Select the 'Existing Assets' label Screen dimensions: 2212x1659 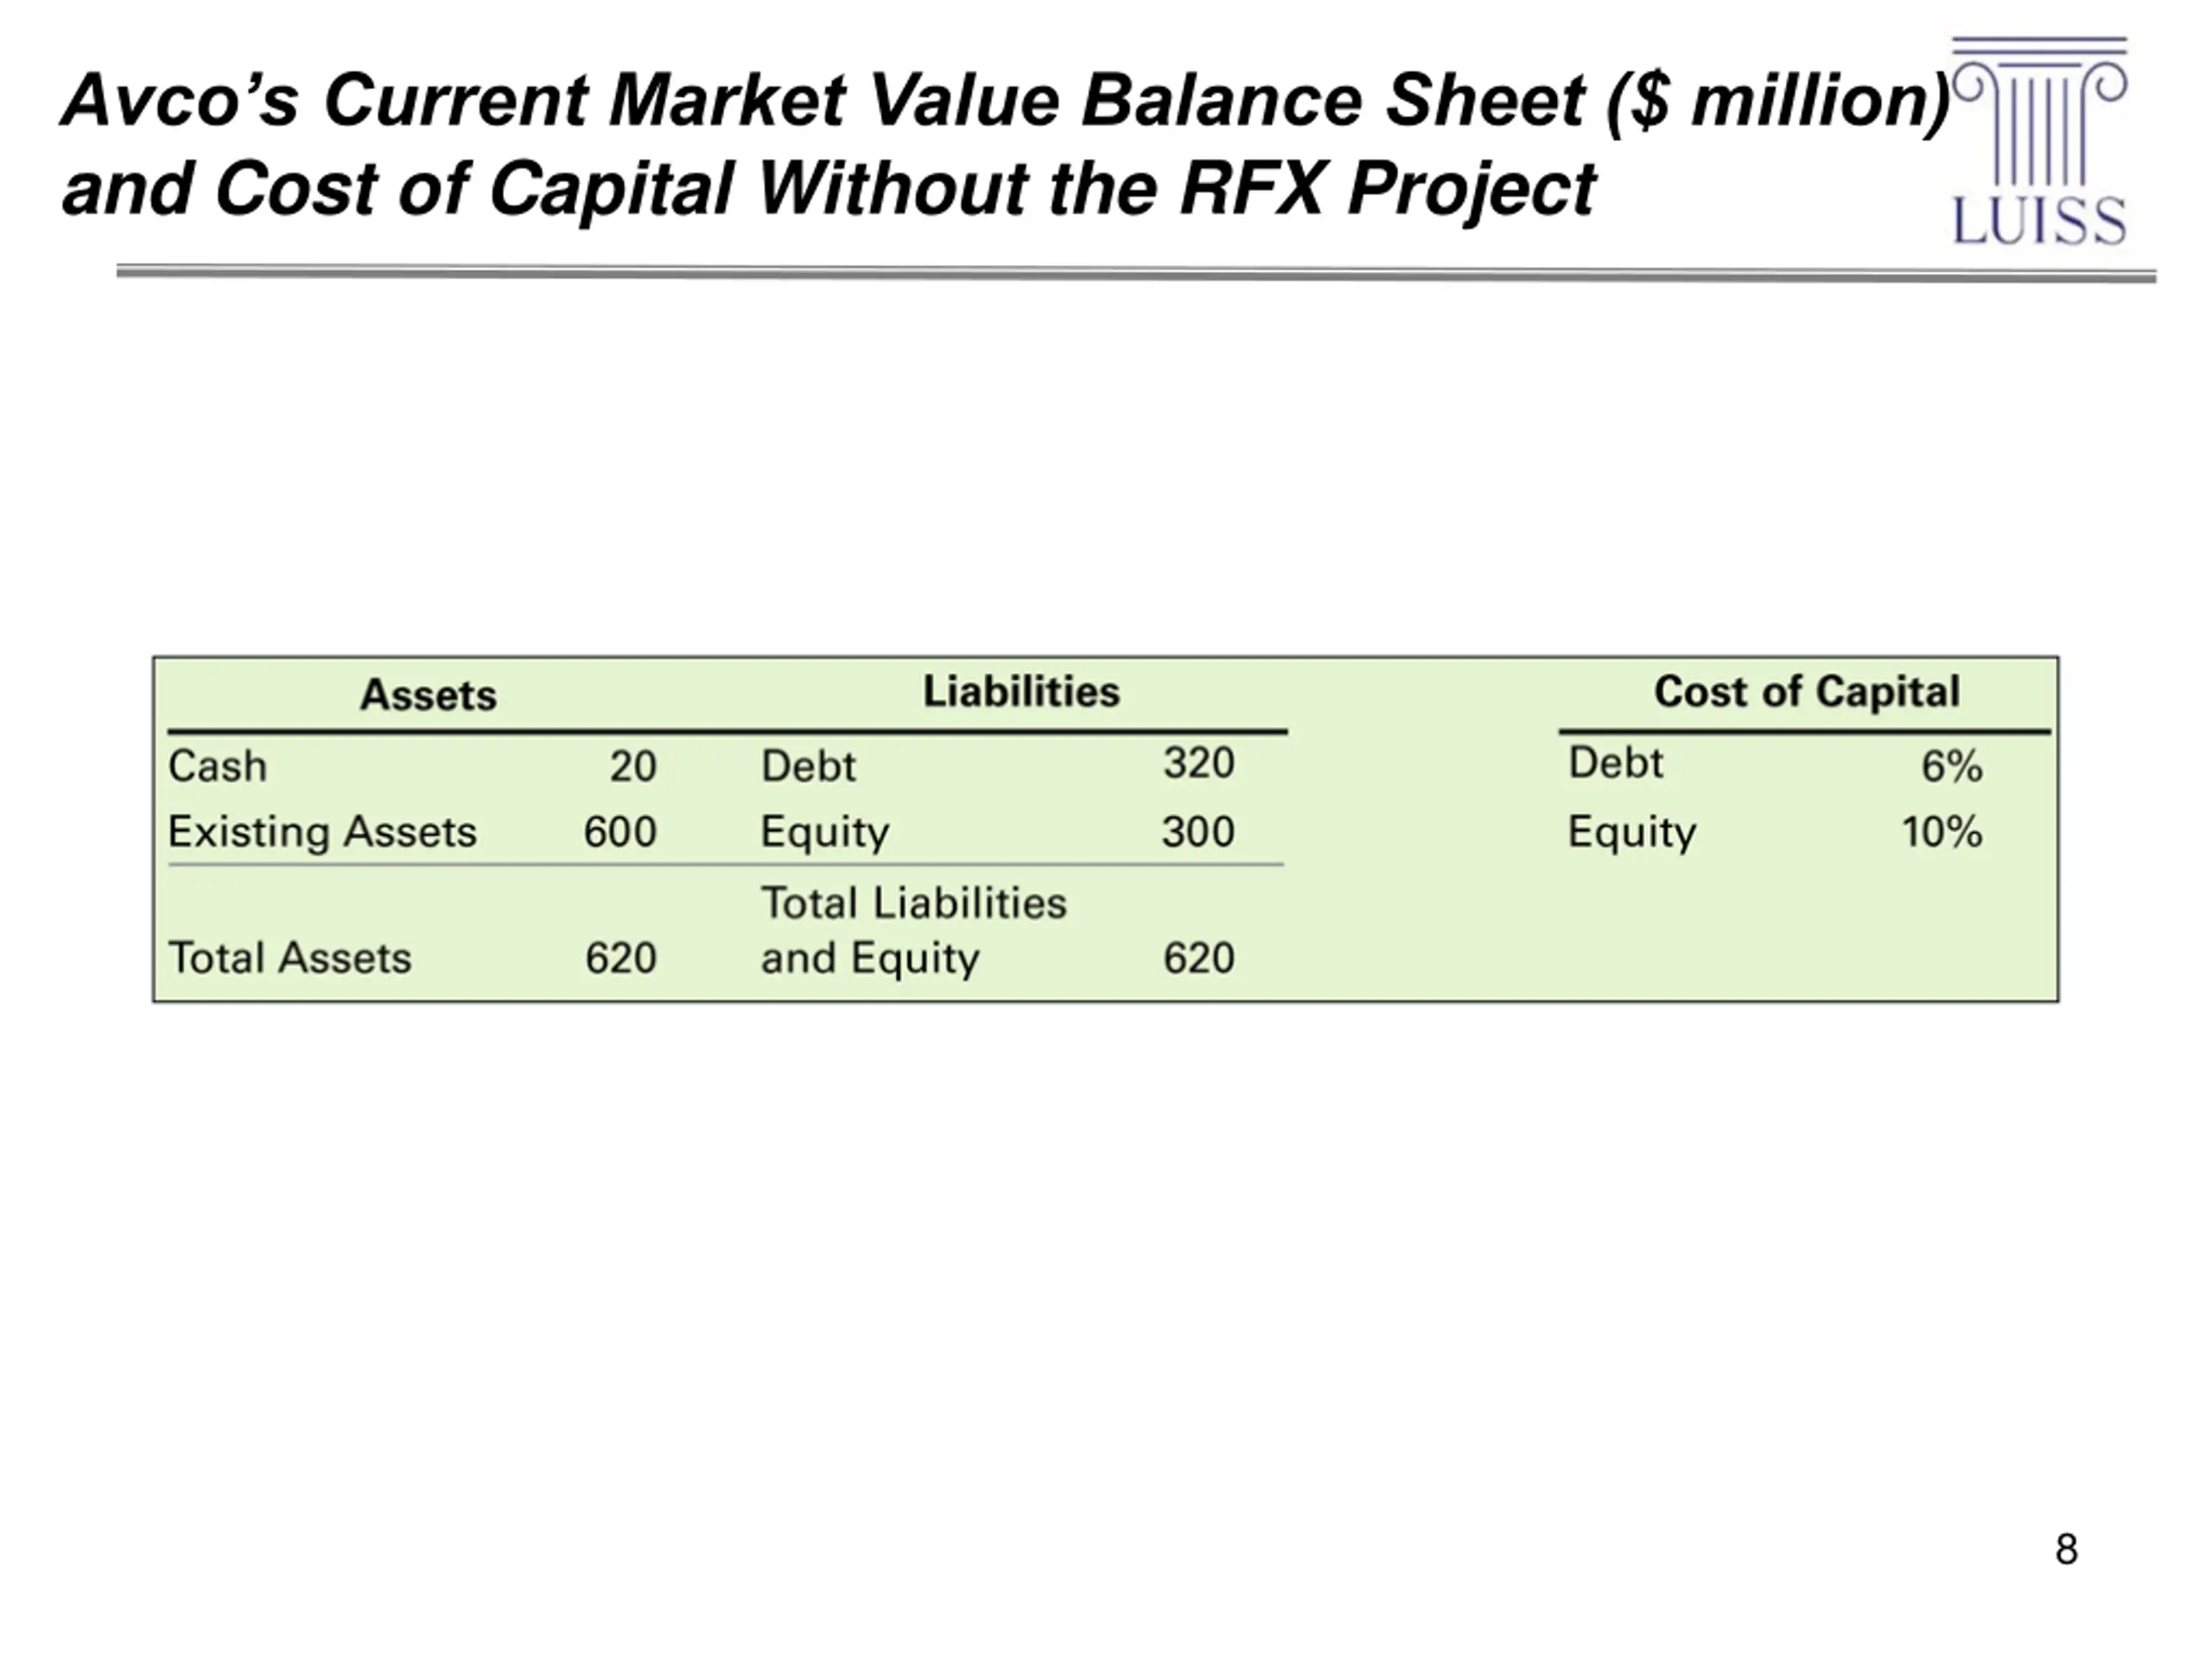(x=322, y=832)
